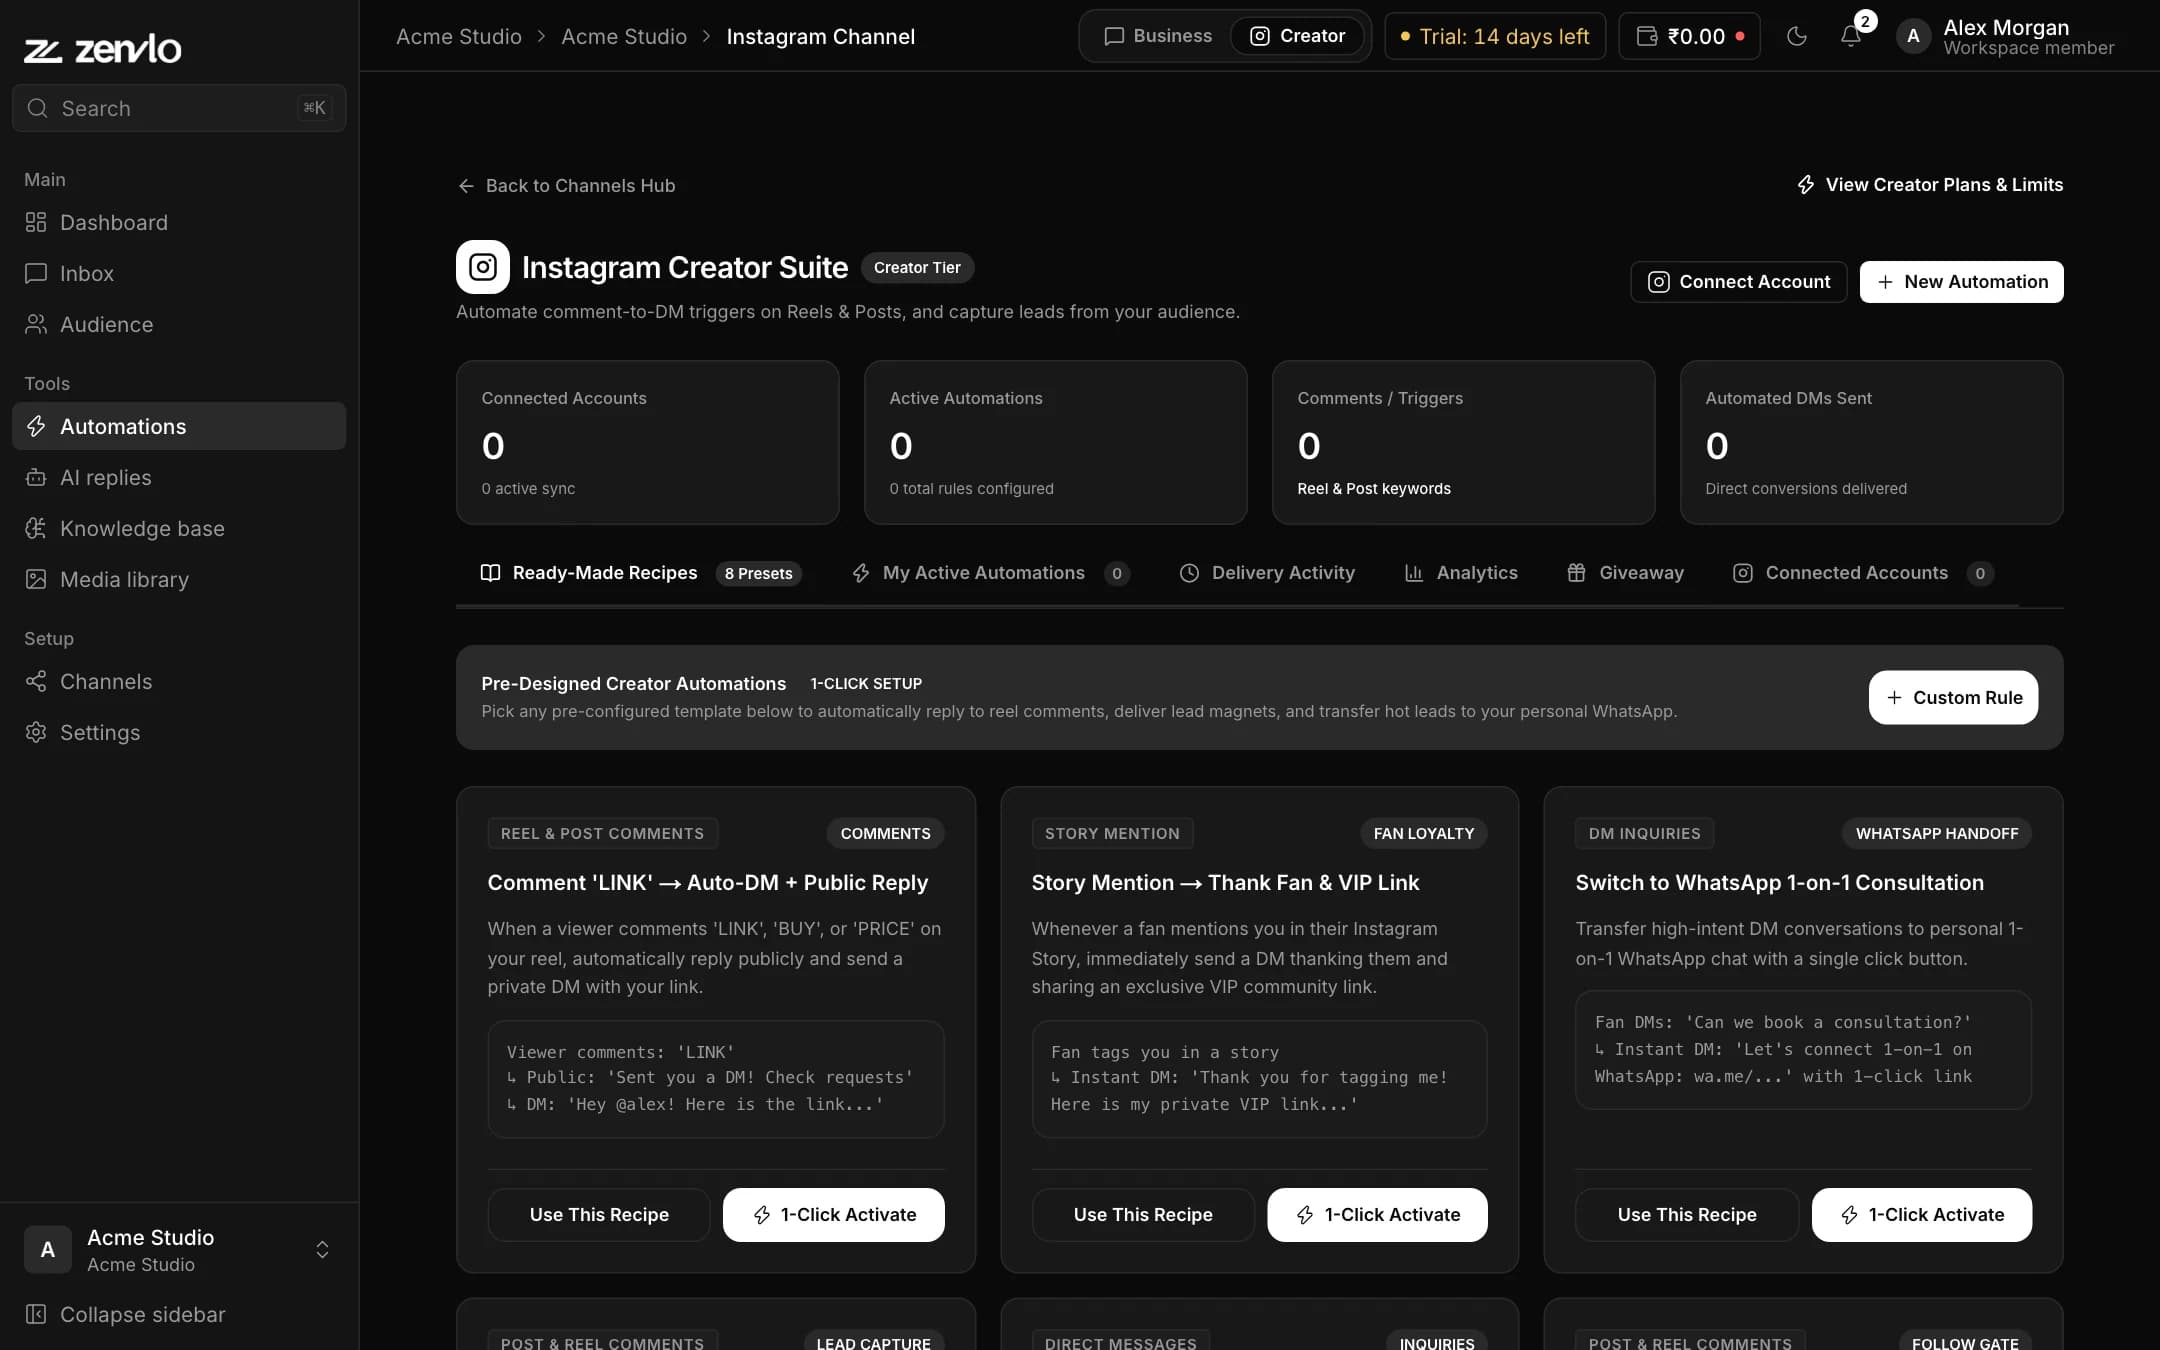Click Active Automations stat card

(x=1056, y=442)
